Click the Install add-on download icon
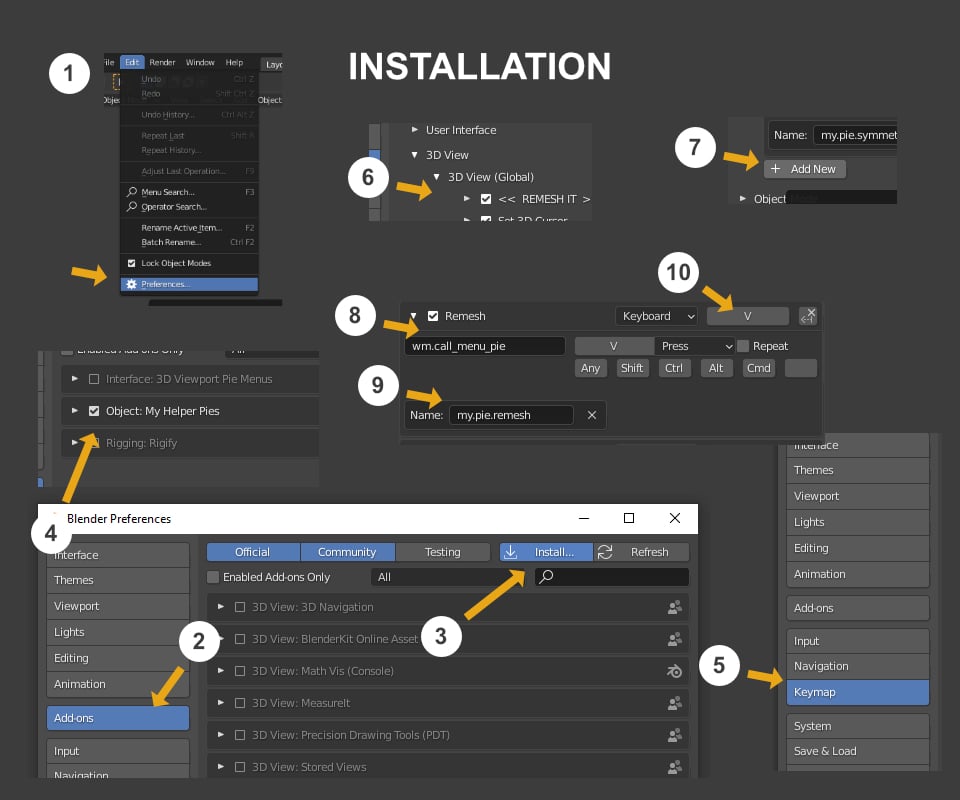The image size is (960, 800). pyautogui.click(x=511, y=552)
